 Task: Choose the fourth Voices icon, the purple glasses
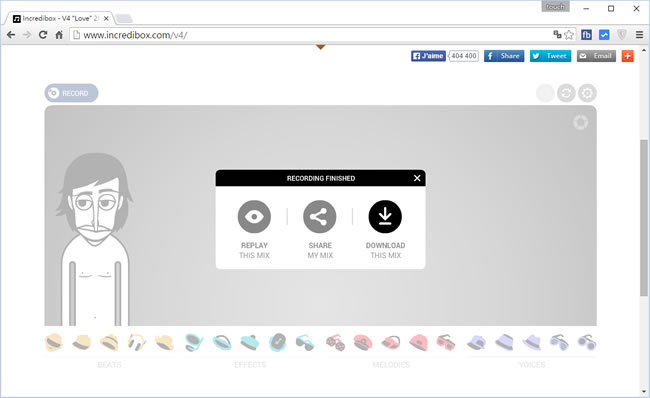pyautogui.click(x=559, y=342)
